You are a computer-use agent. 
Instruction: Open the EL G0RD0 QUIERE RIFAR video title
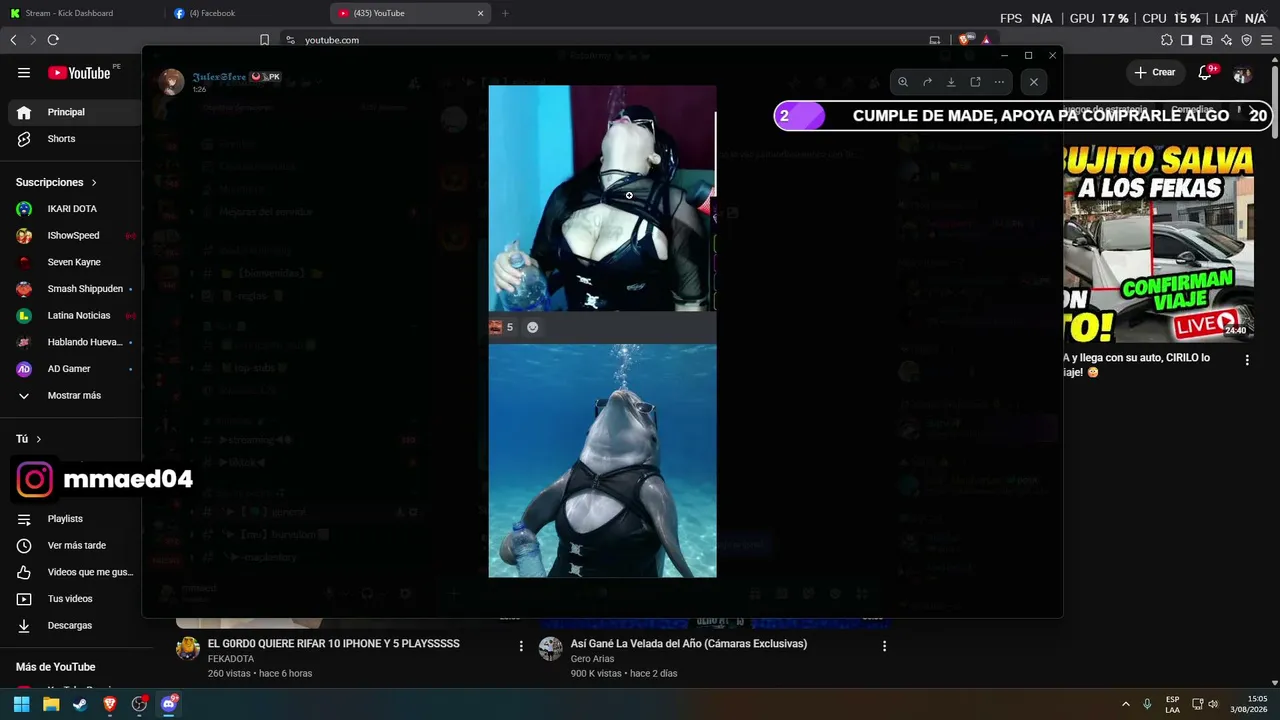point(334,644)
